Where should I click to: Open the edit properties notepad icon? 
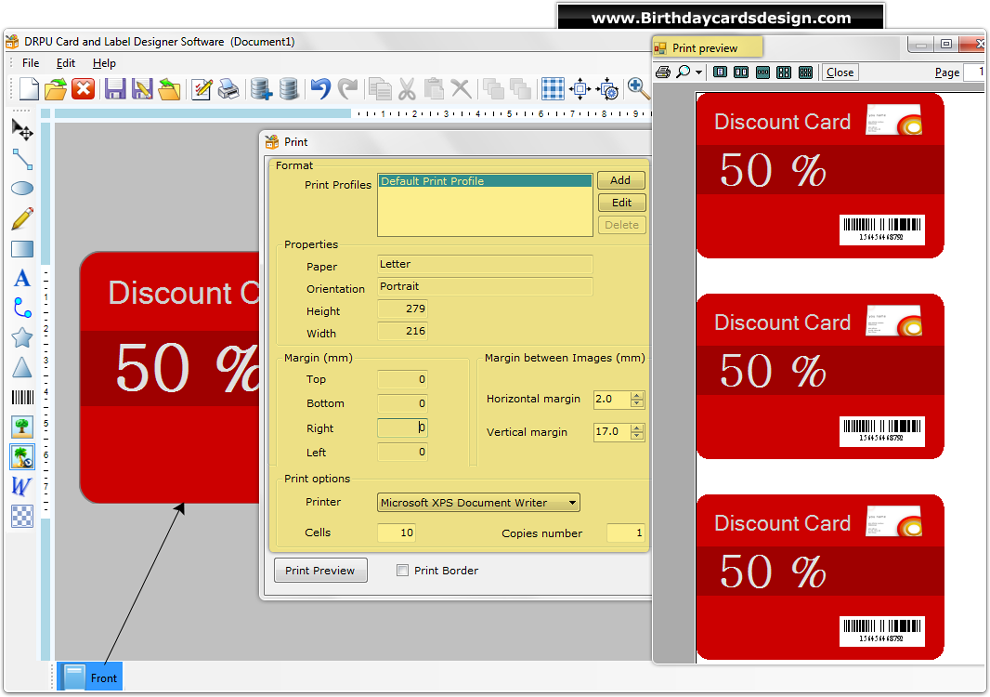tap(201, 89)
